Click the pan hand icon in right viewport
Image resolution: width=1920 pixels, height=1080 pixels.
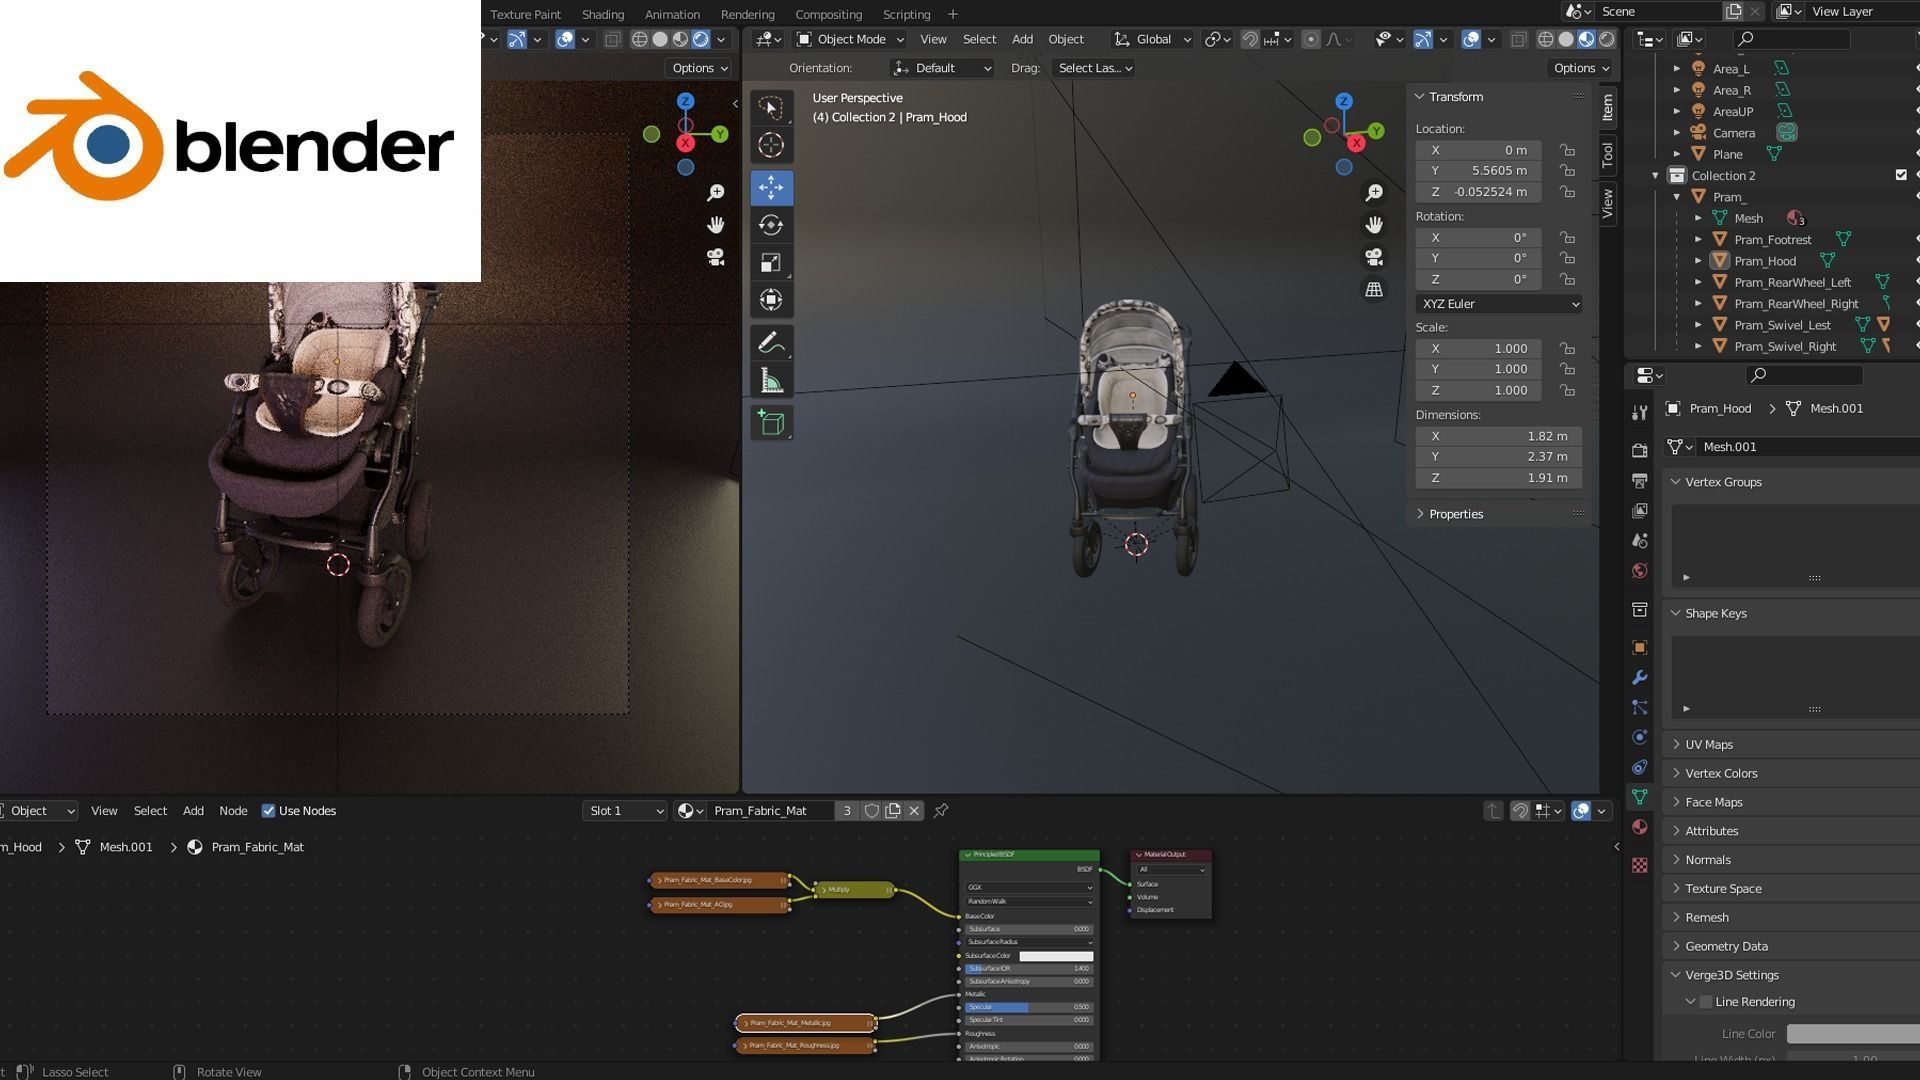[x=1374, y=224]
